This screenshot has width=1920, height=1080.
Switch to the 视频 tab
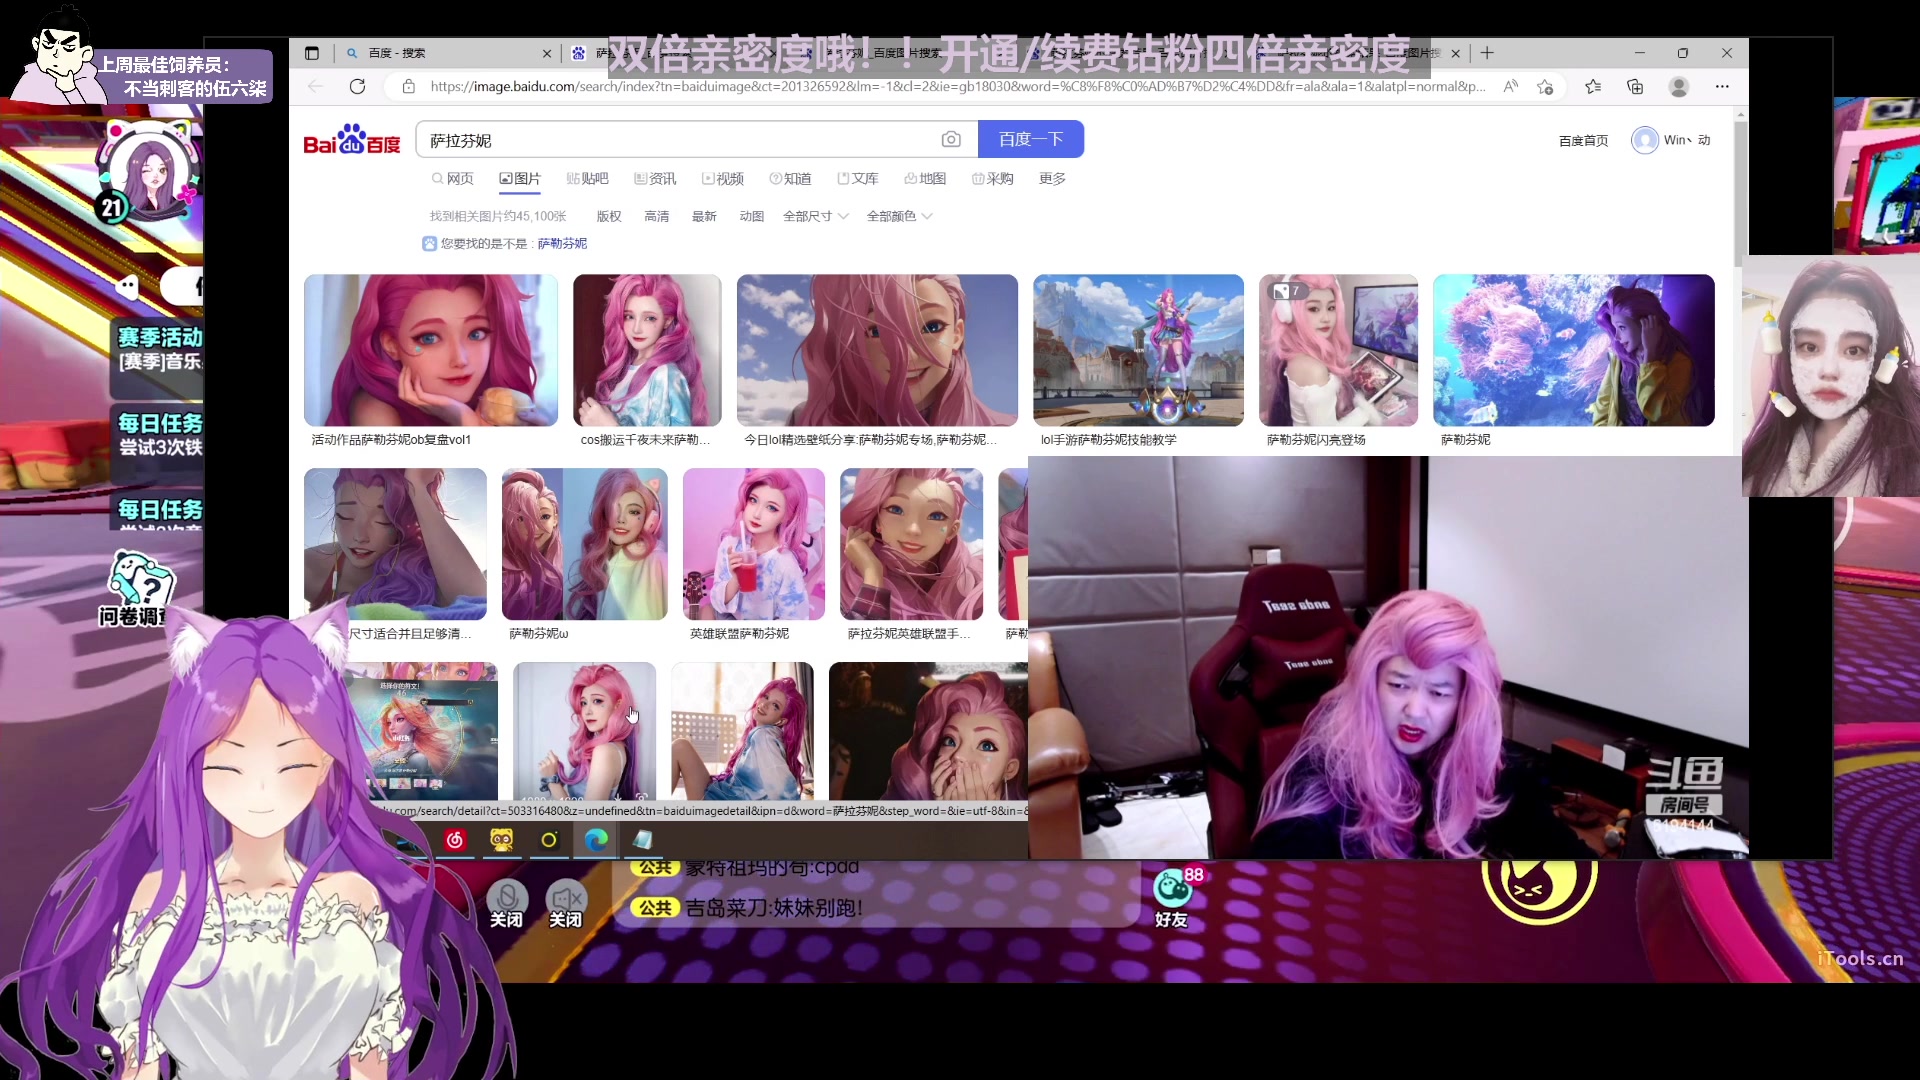723,179
